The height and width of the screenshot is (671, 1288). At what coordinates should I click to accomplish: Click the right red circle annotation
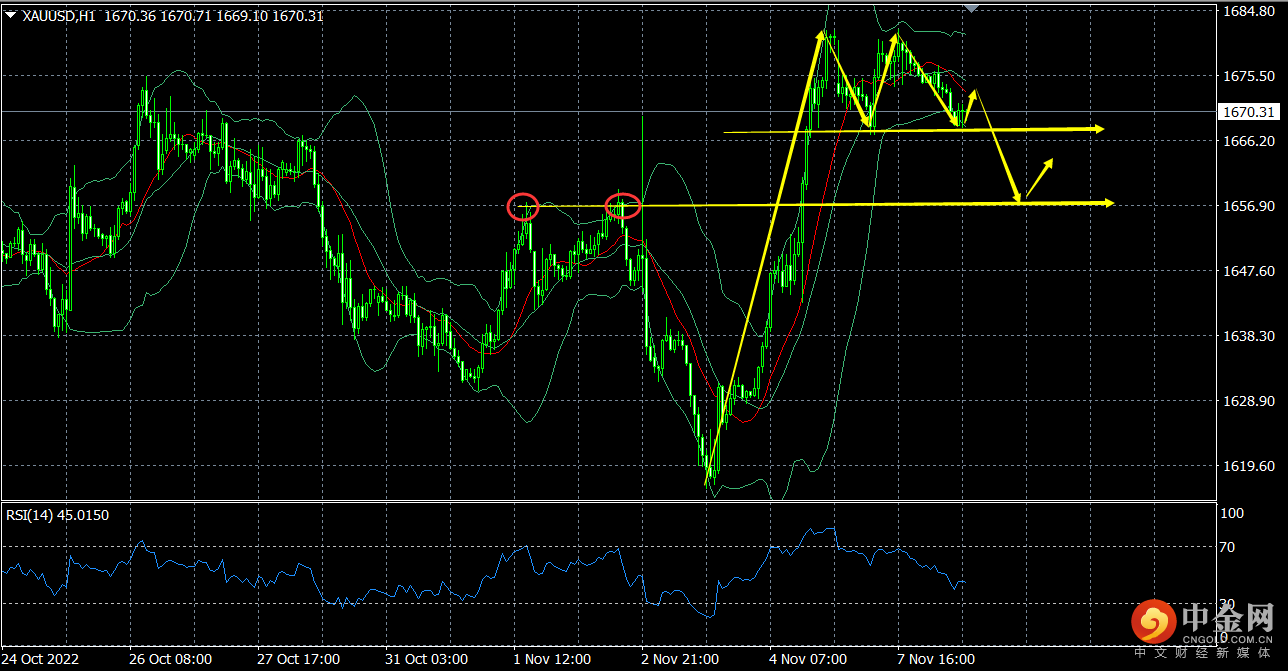[x=623, y=206]
